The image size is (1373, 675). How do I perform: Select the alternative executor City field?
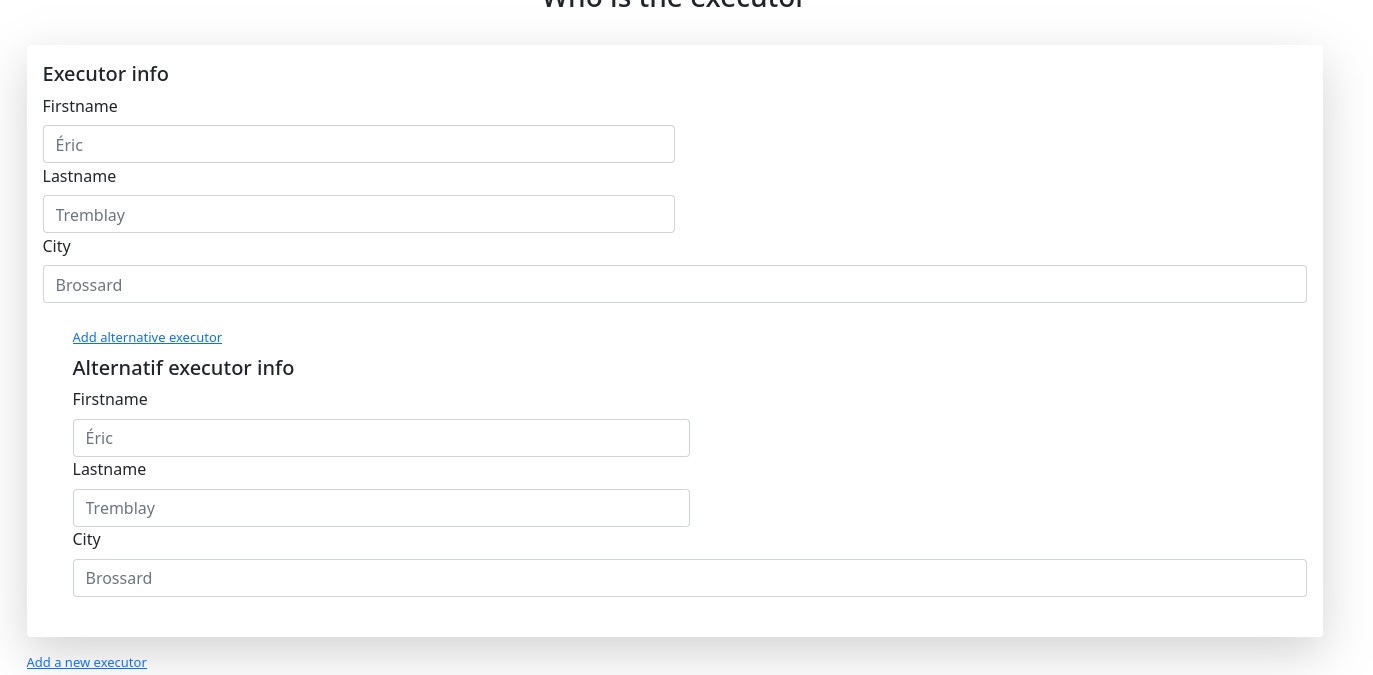click(689, 578)
